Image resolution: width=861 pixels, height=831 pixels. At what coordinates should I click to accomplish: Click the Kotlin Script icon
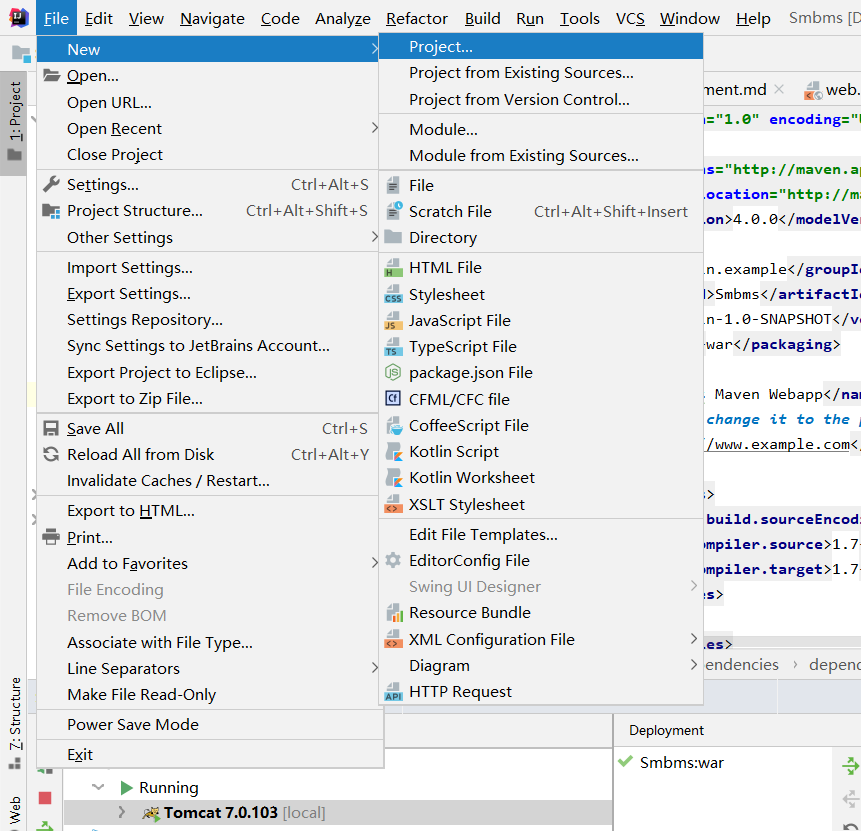coord(394,451)
